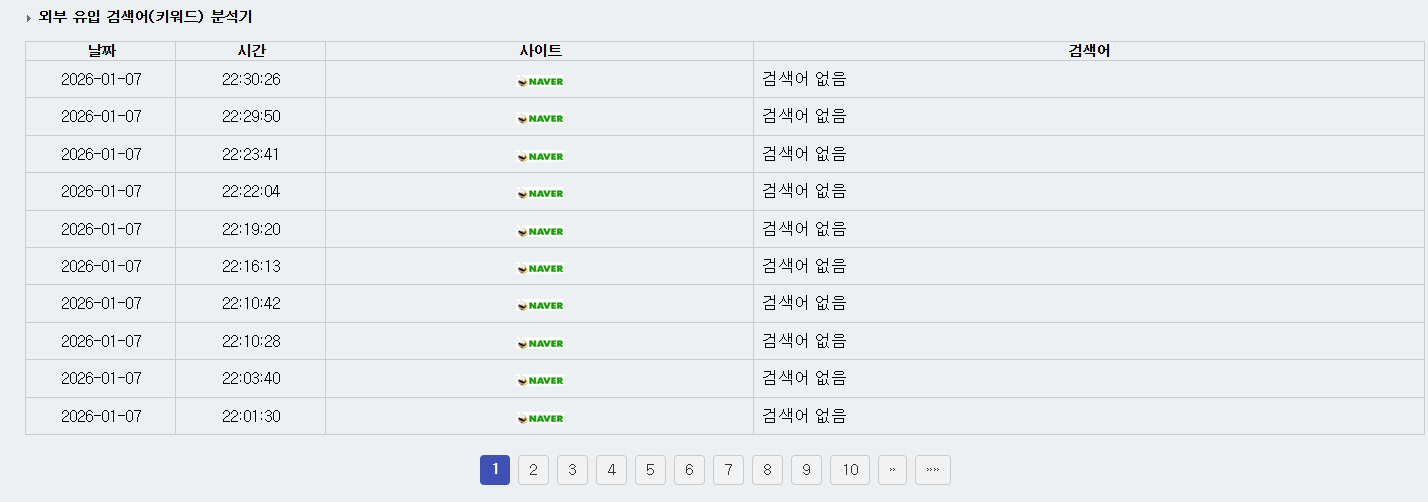Go to page 2 of results
The image size is (1428, 502).
coord(533,470)
